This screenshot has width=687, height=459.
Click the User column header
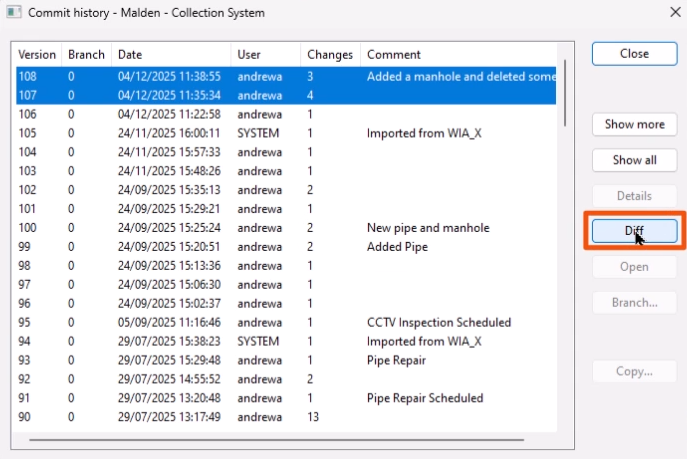(266, 55)
